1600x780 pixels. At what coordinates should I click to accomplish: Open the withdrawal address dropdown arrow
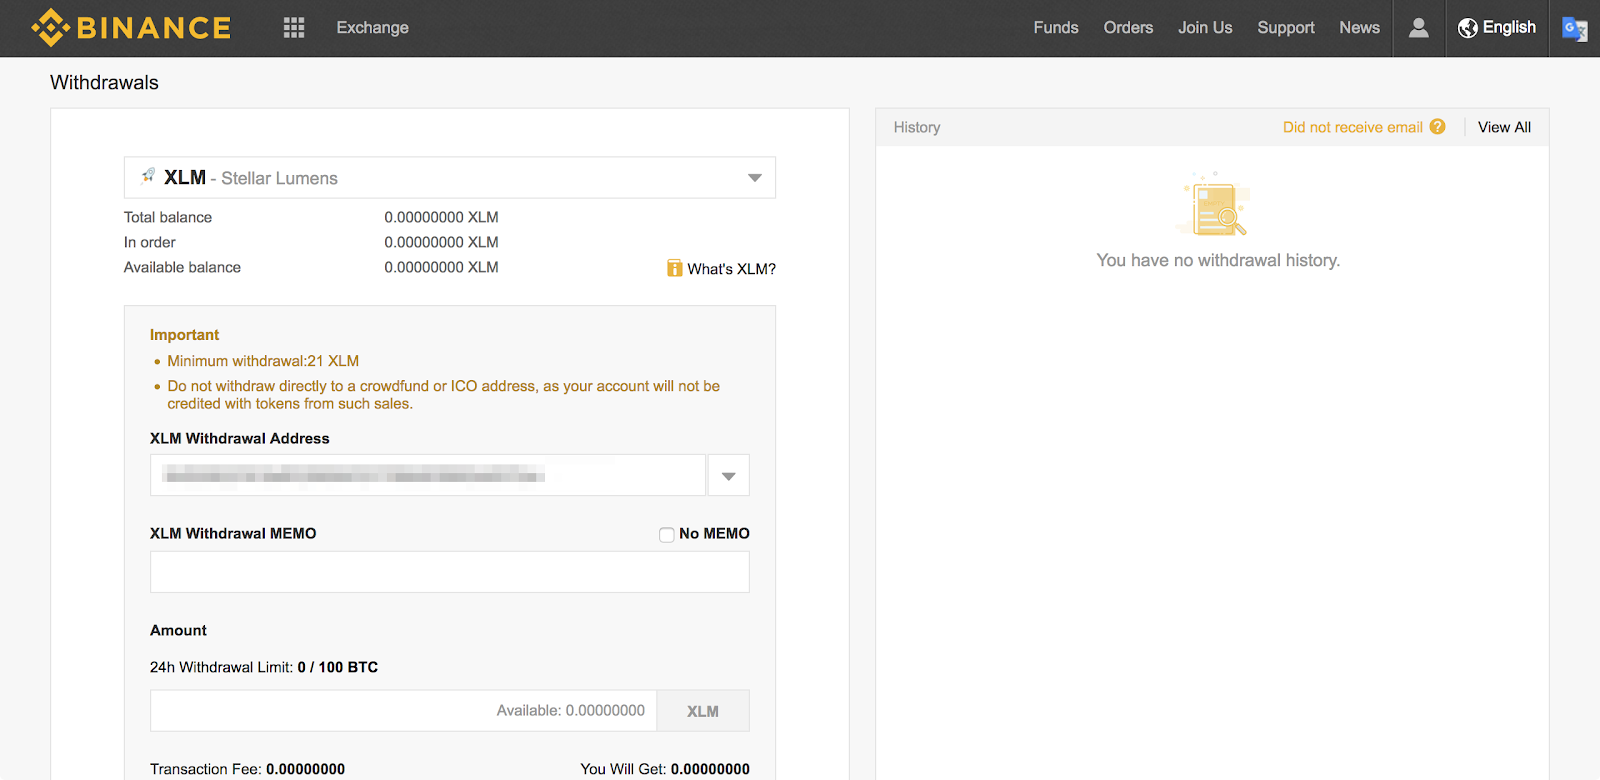click(729, 476)
